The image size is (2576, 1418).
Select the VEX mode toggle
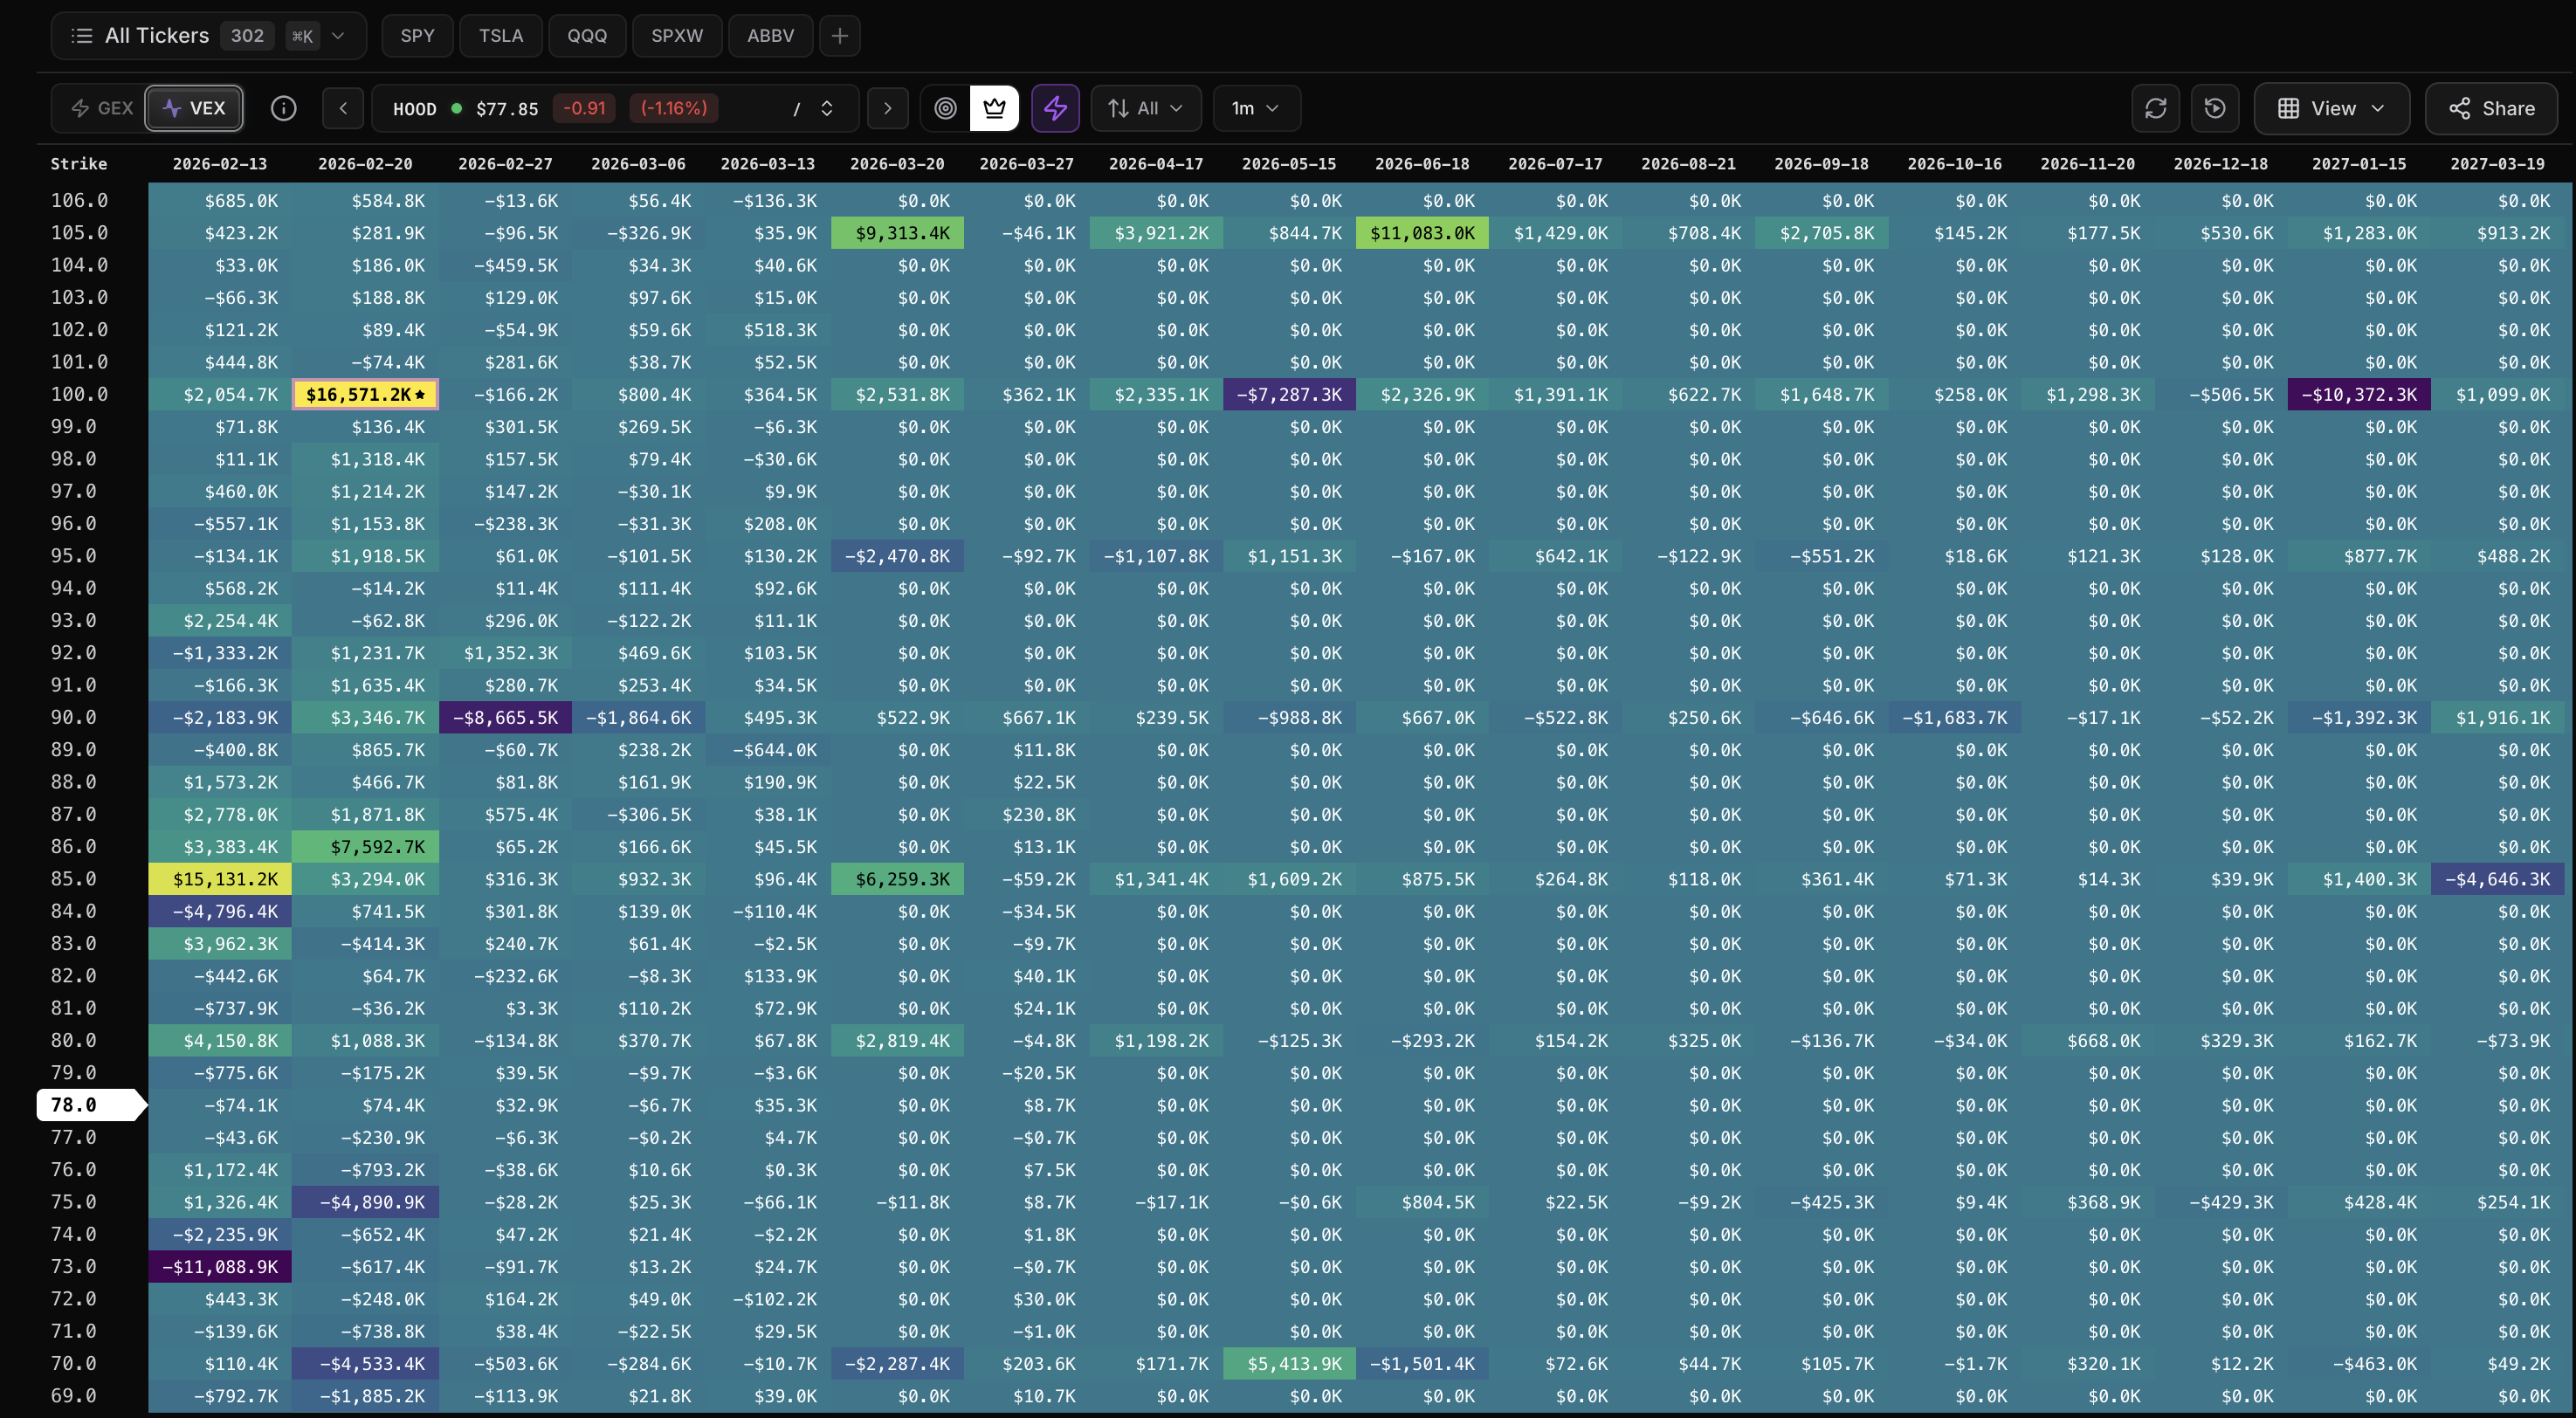[x=194, y=108]
